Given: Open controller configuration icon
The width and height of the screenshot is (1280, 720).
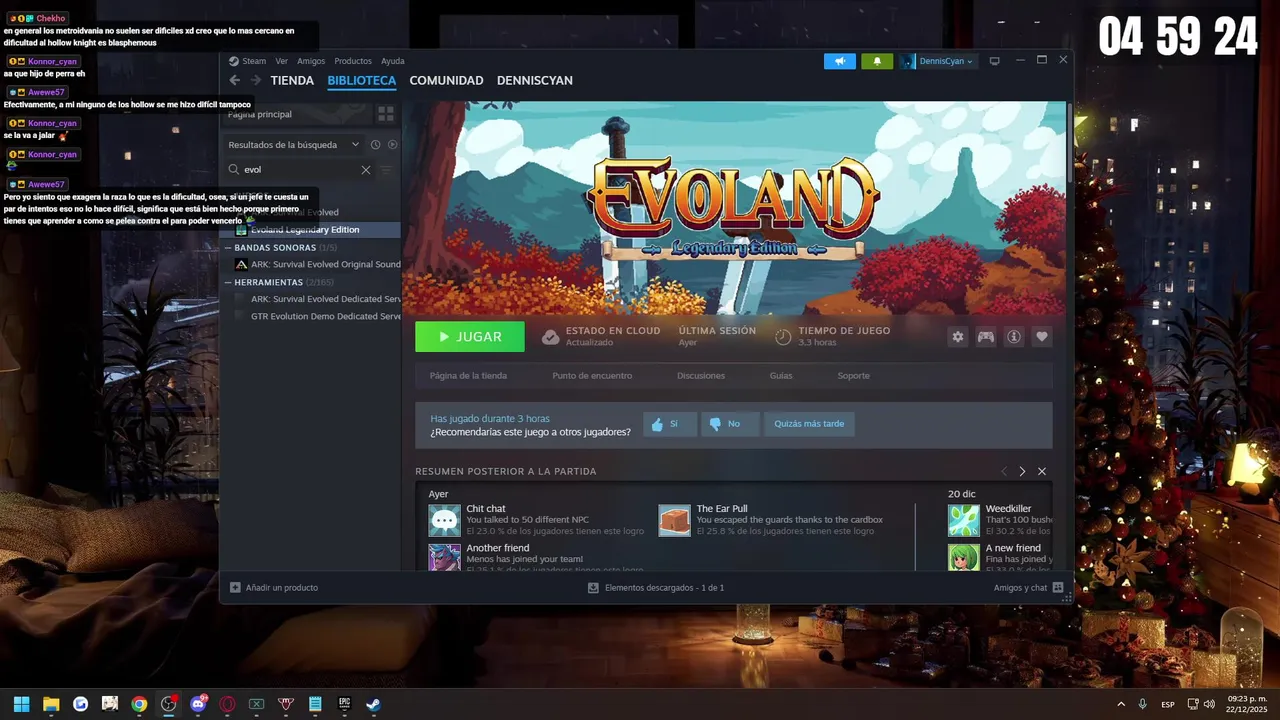Looking at the screenshot, I should pyautogui.click(x=986, y=337).
